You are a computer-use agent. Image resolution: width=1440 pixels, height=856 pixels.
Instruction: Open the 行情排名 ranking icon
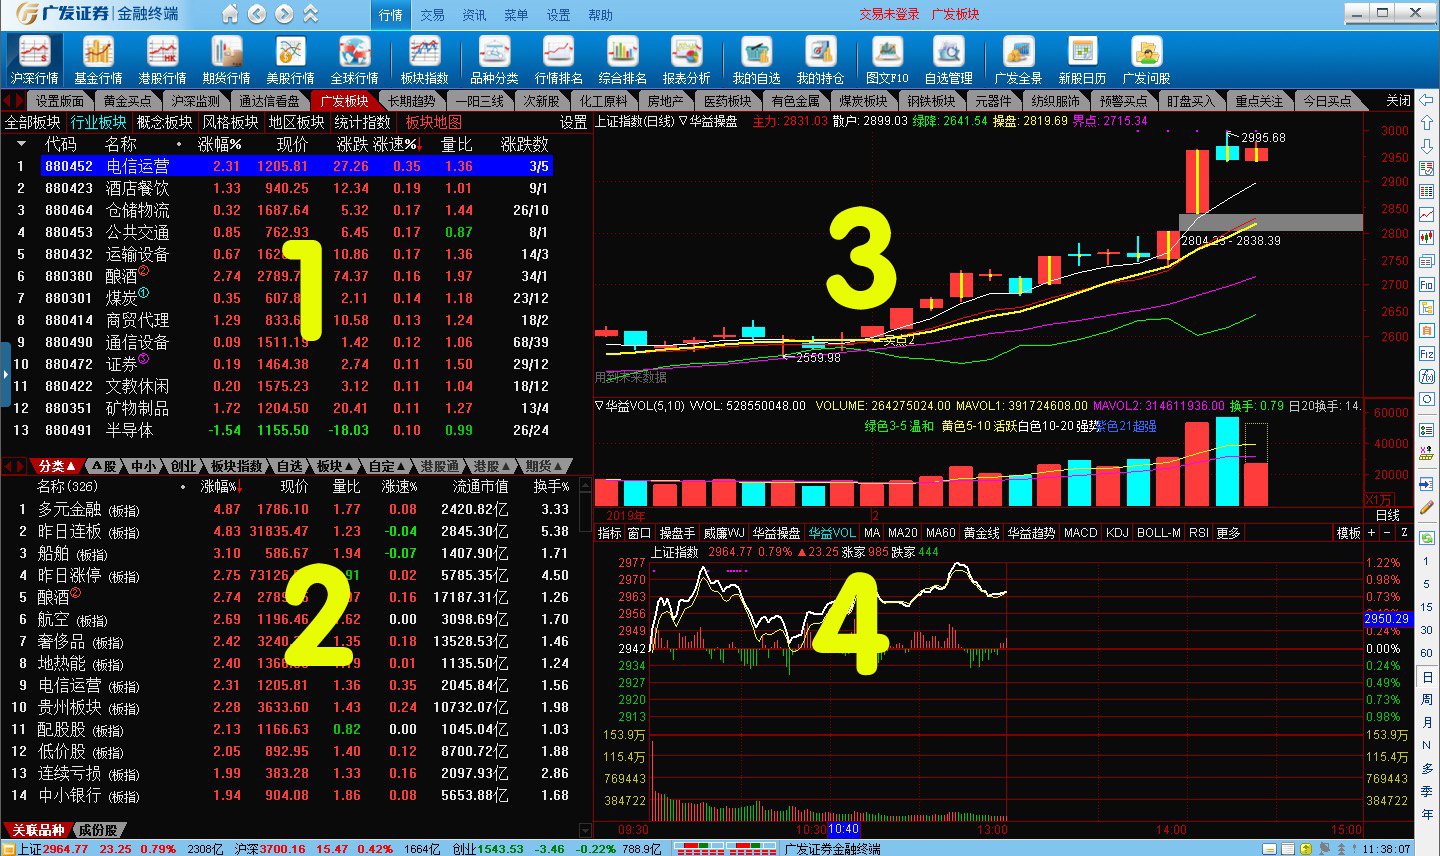click(558, 60)
